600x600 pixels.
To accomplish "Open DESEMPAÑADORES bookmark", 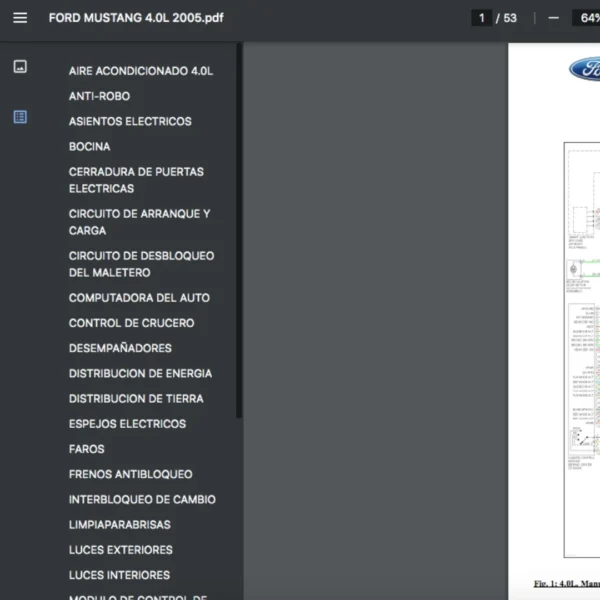I will click(120, 348).
